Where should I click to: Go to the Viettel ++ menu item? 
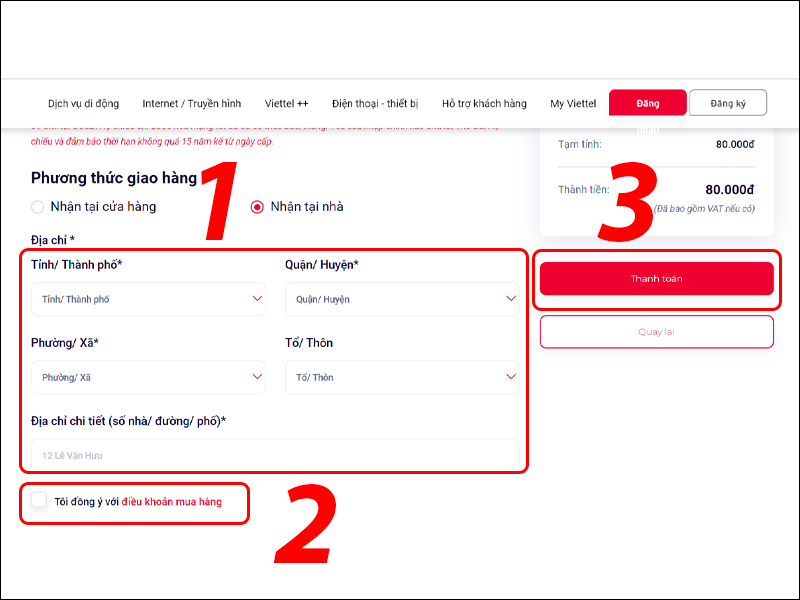coord(286,104)
